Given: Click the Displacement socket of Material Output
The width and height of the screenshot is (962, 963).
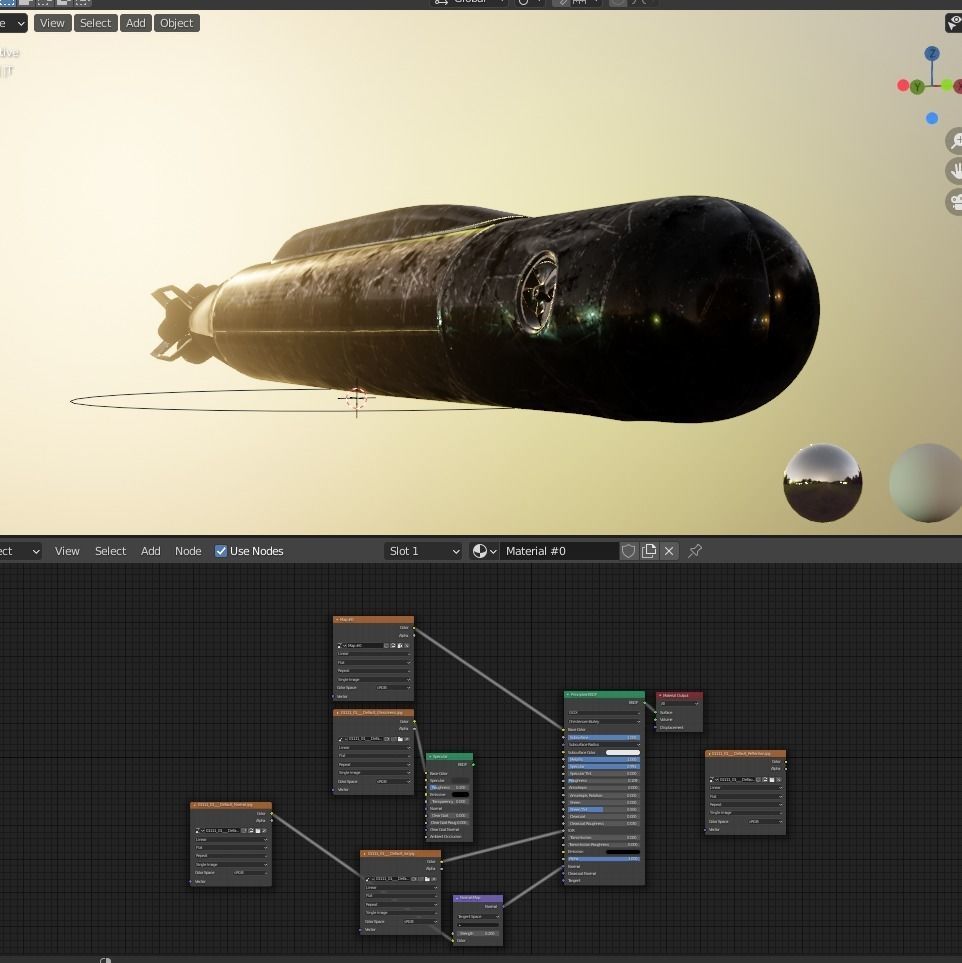Looking at the screenshot, I should pos(655,727).
